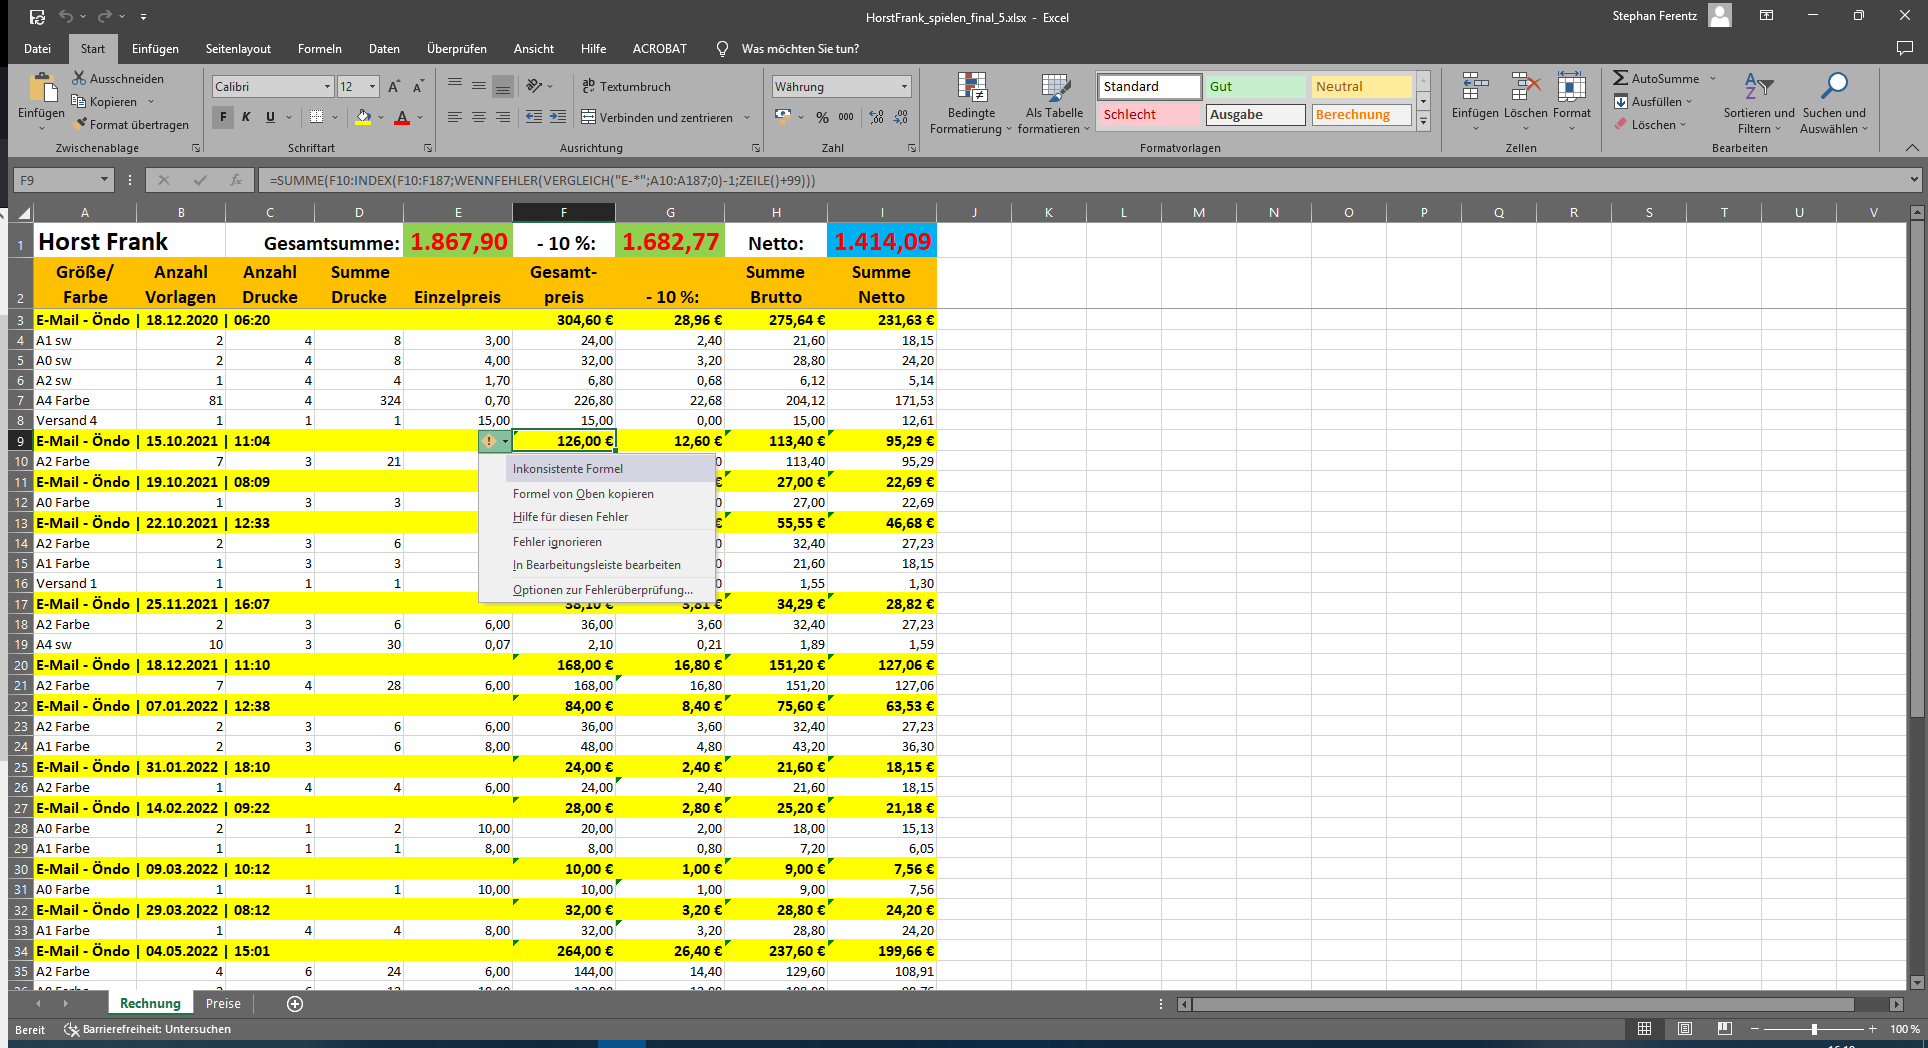Toggle align text right
Image resolution: width=1928 pixels, height=1048 pixels.
[x=503, y=117]
